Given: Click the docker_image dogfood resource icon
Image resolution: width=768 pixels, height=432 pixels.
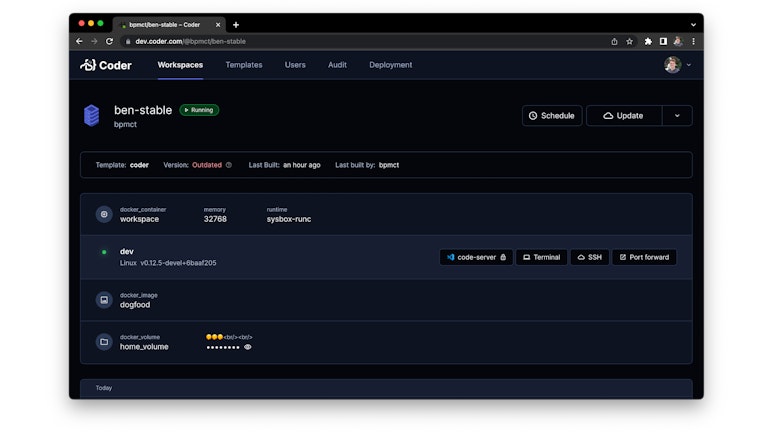Looking at the screenshot, I should click(104, 299).
